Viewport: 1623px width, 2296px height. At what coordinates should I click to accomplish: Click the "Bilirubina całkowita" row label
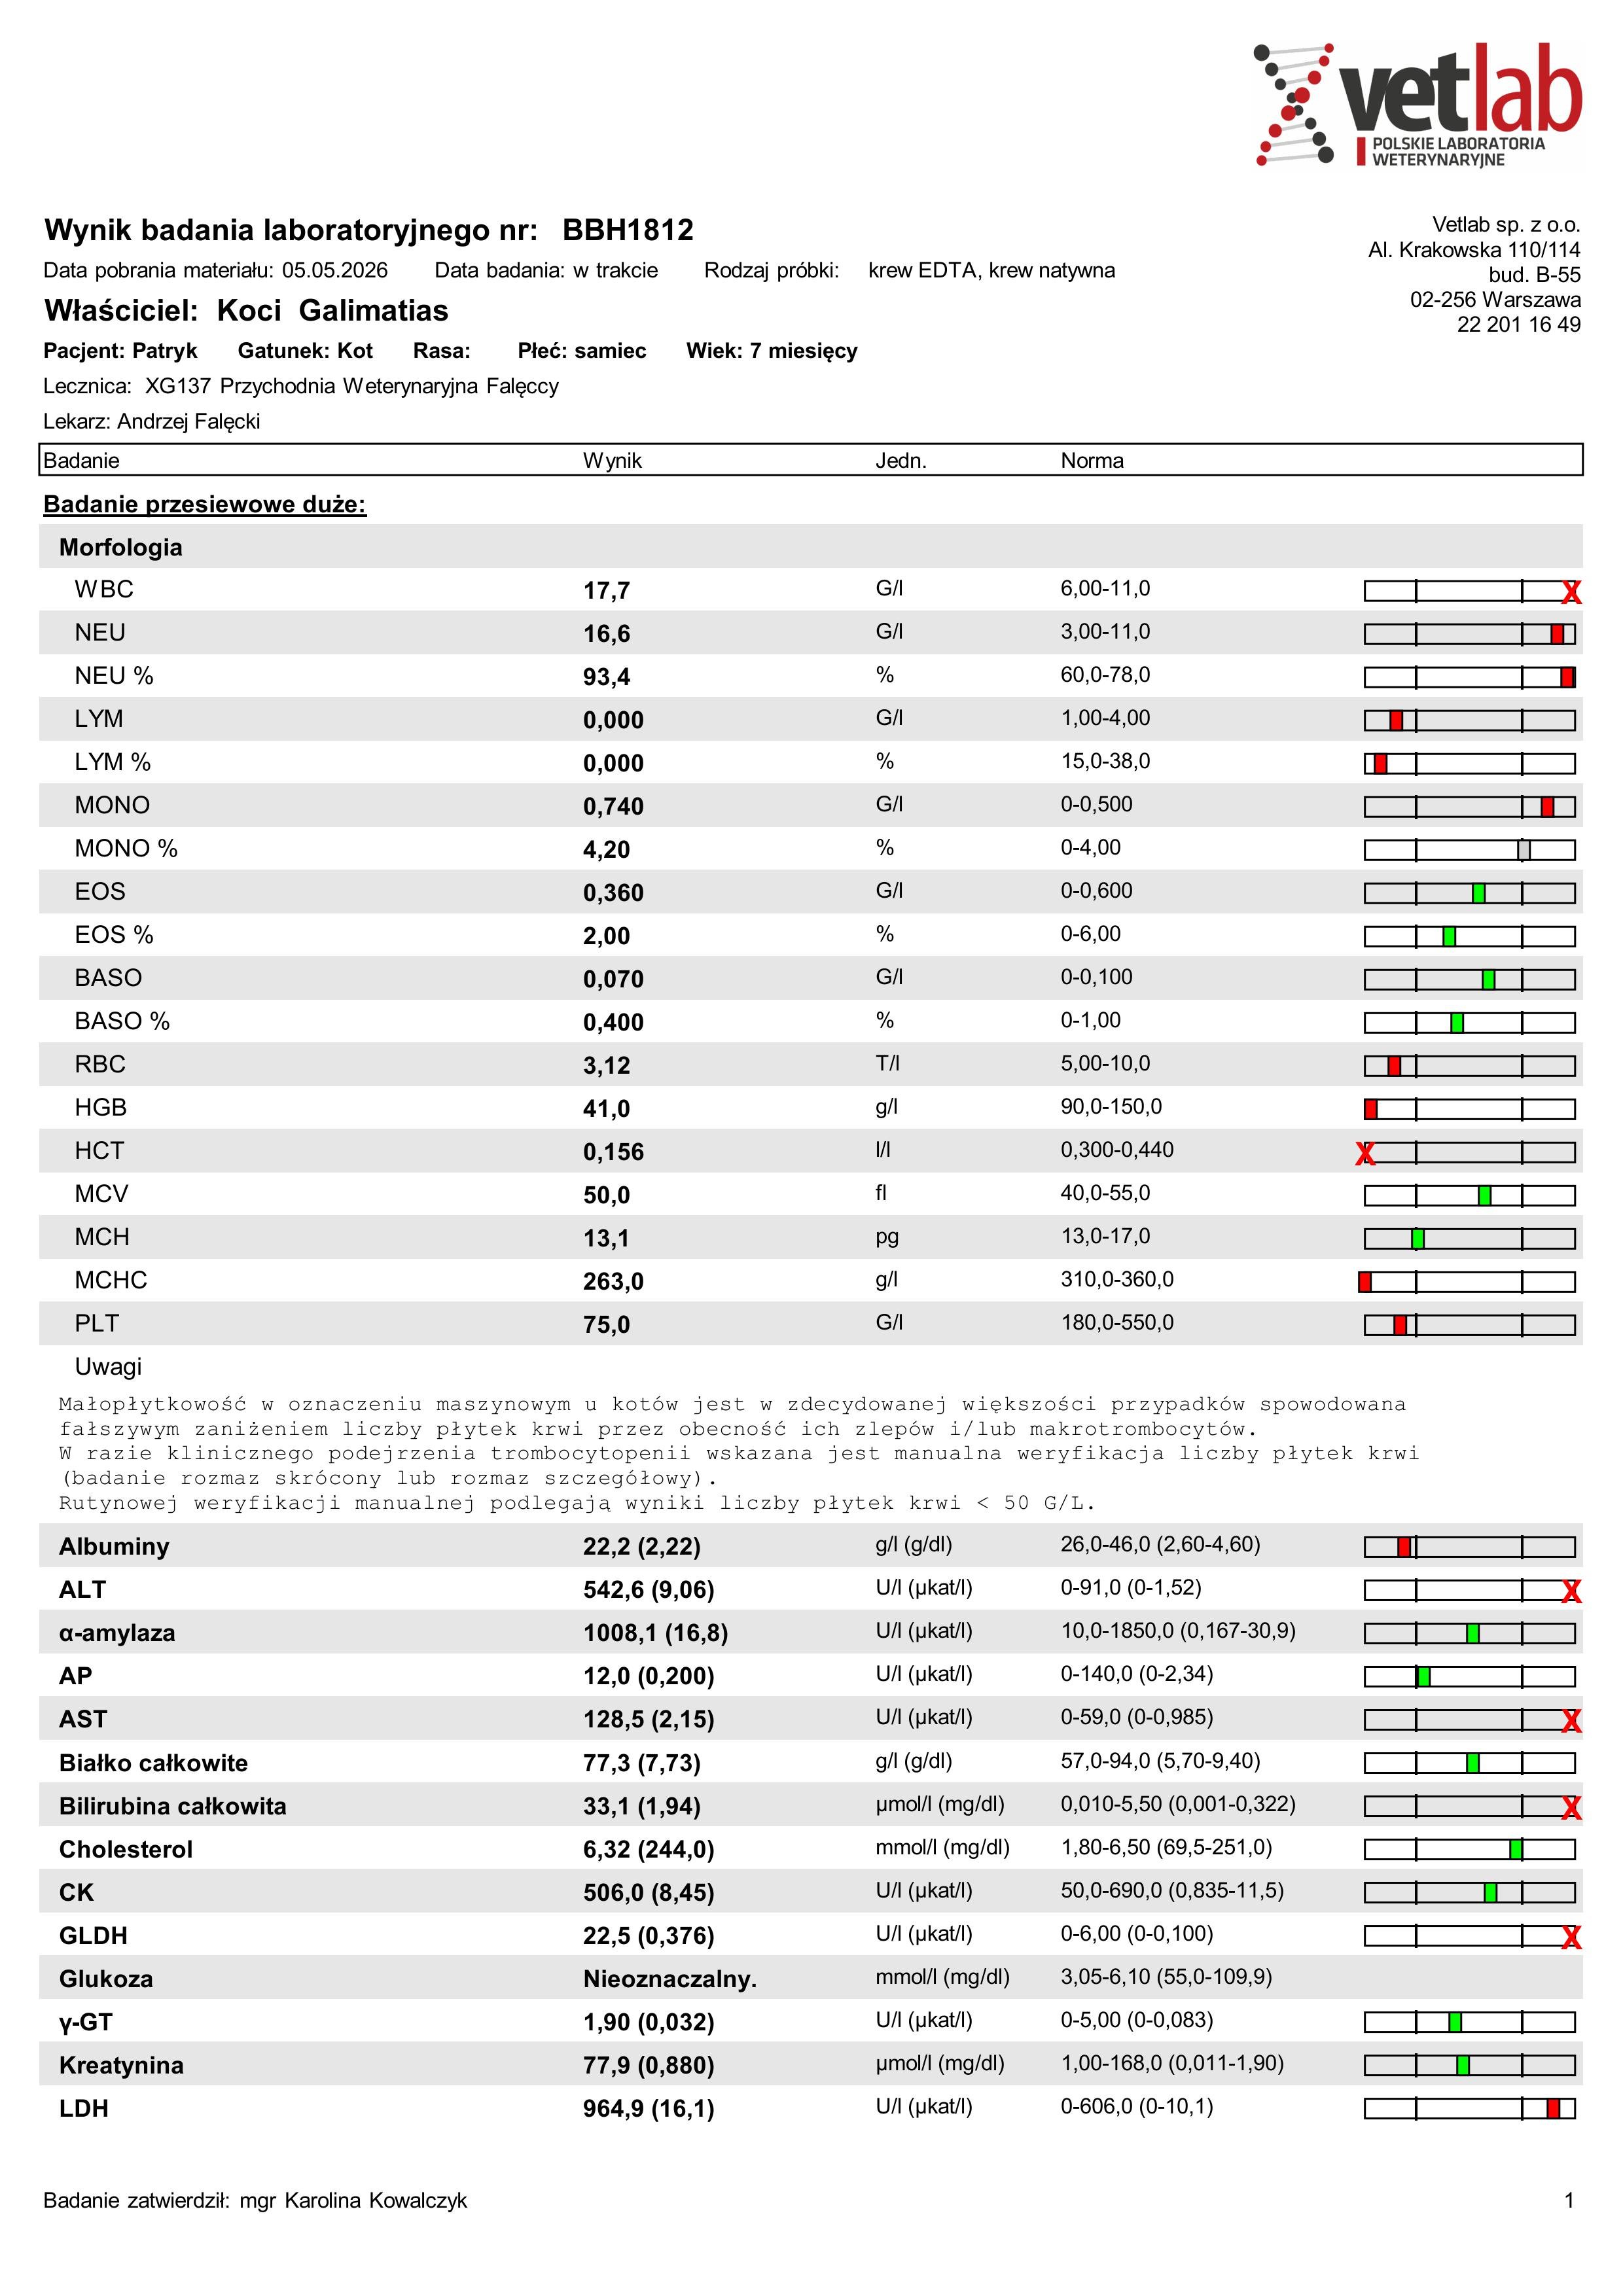click(173, 1806)
